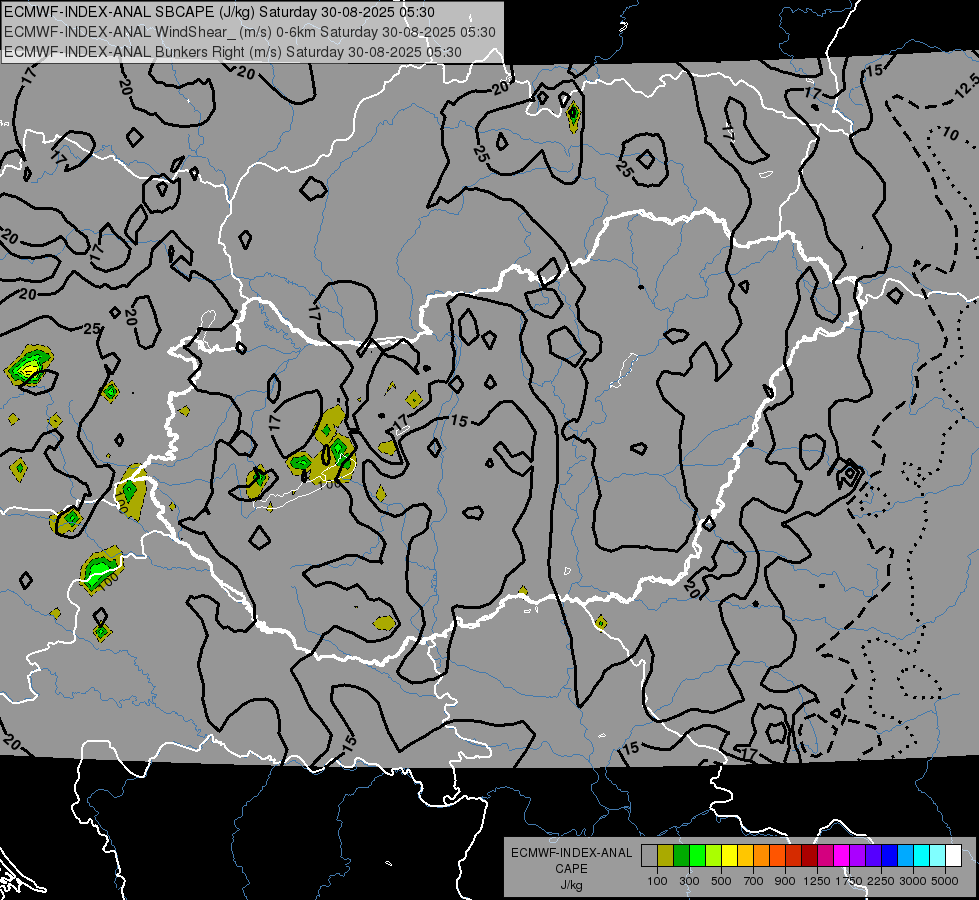The width and height of the screenshot is (979, 900).
Task: Click the word CAPE in the legend
Action: [571, 869]
